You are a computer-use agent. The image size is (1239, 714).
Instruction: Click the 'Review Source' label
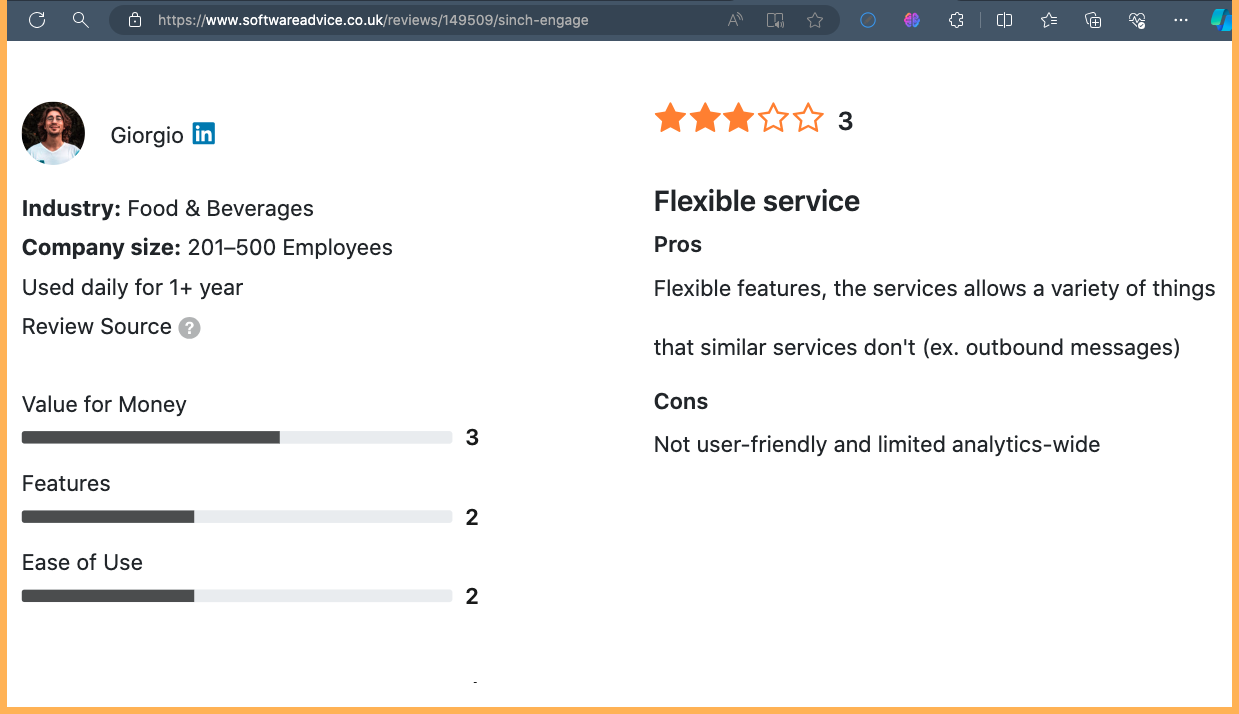[x=97, y=327]
